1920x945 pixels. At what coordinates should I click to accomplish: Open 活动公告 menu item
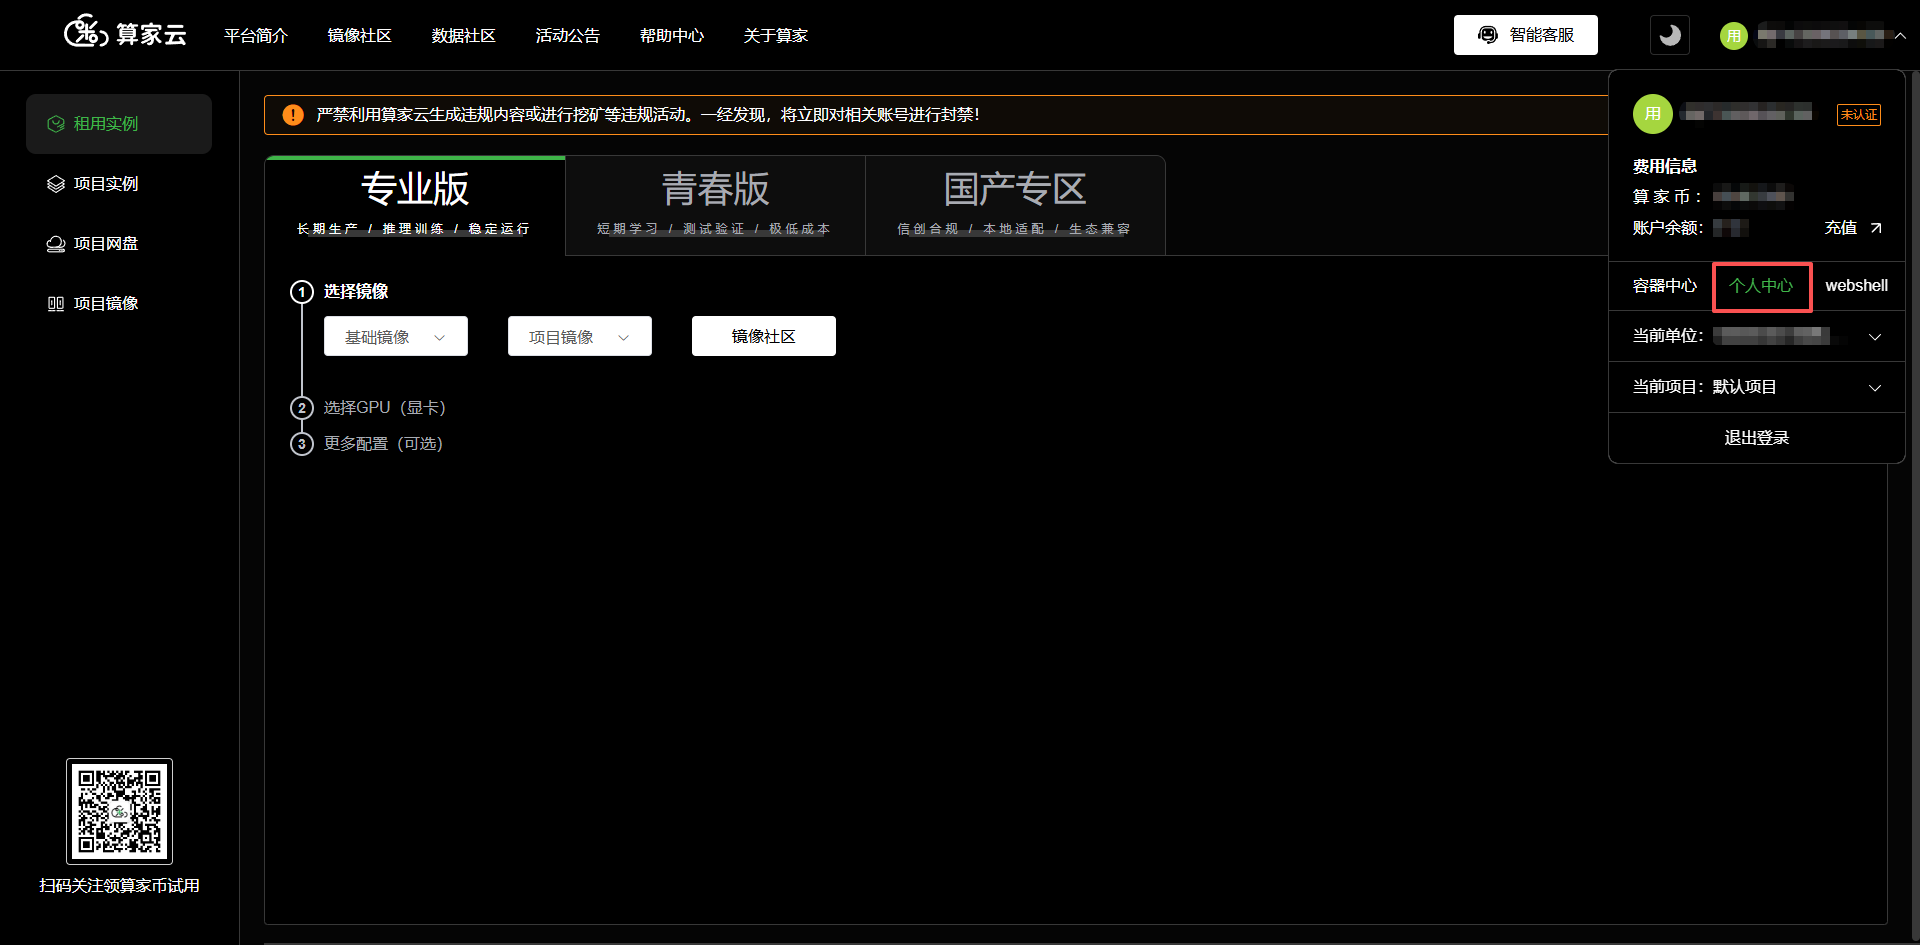point(568,36)
